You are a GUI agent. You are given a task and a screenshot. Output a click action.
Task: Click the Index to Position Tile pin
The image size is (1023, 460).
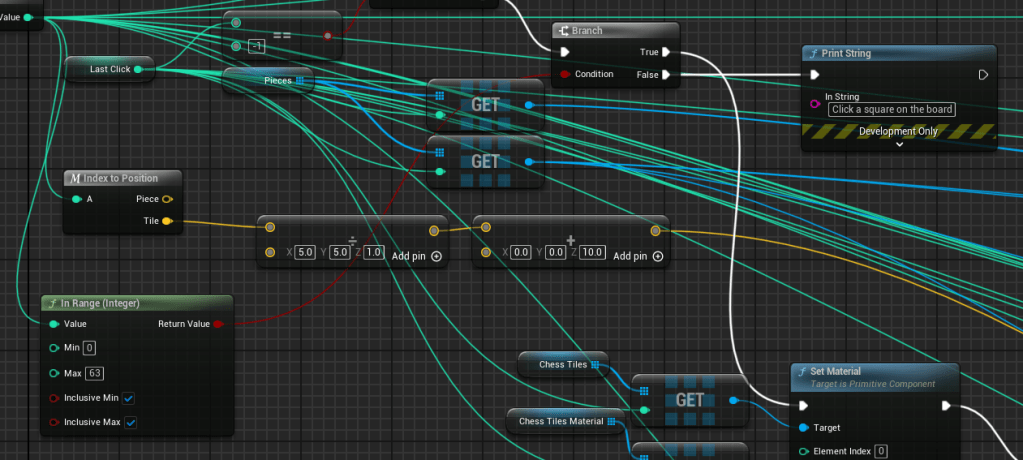(166, 221)
